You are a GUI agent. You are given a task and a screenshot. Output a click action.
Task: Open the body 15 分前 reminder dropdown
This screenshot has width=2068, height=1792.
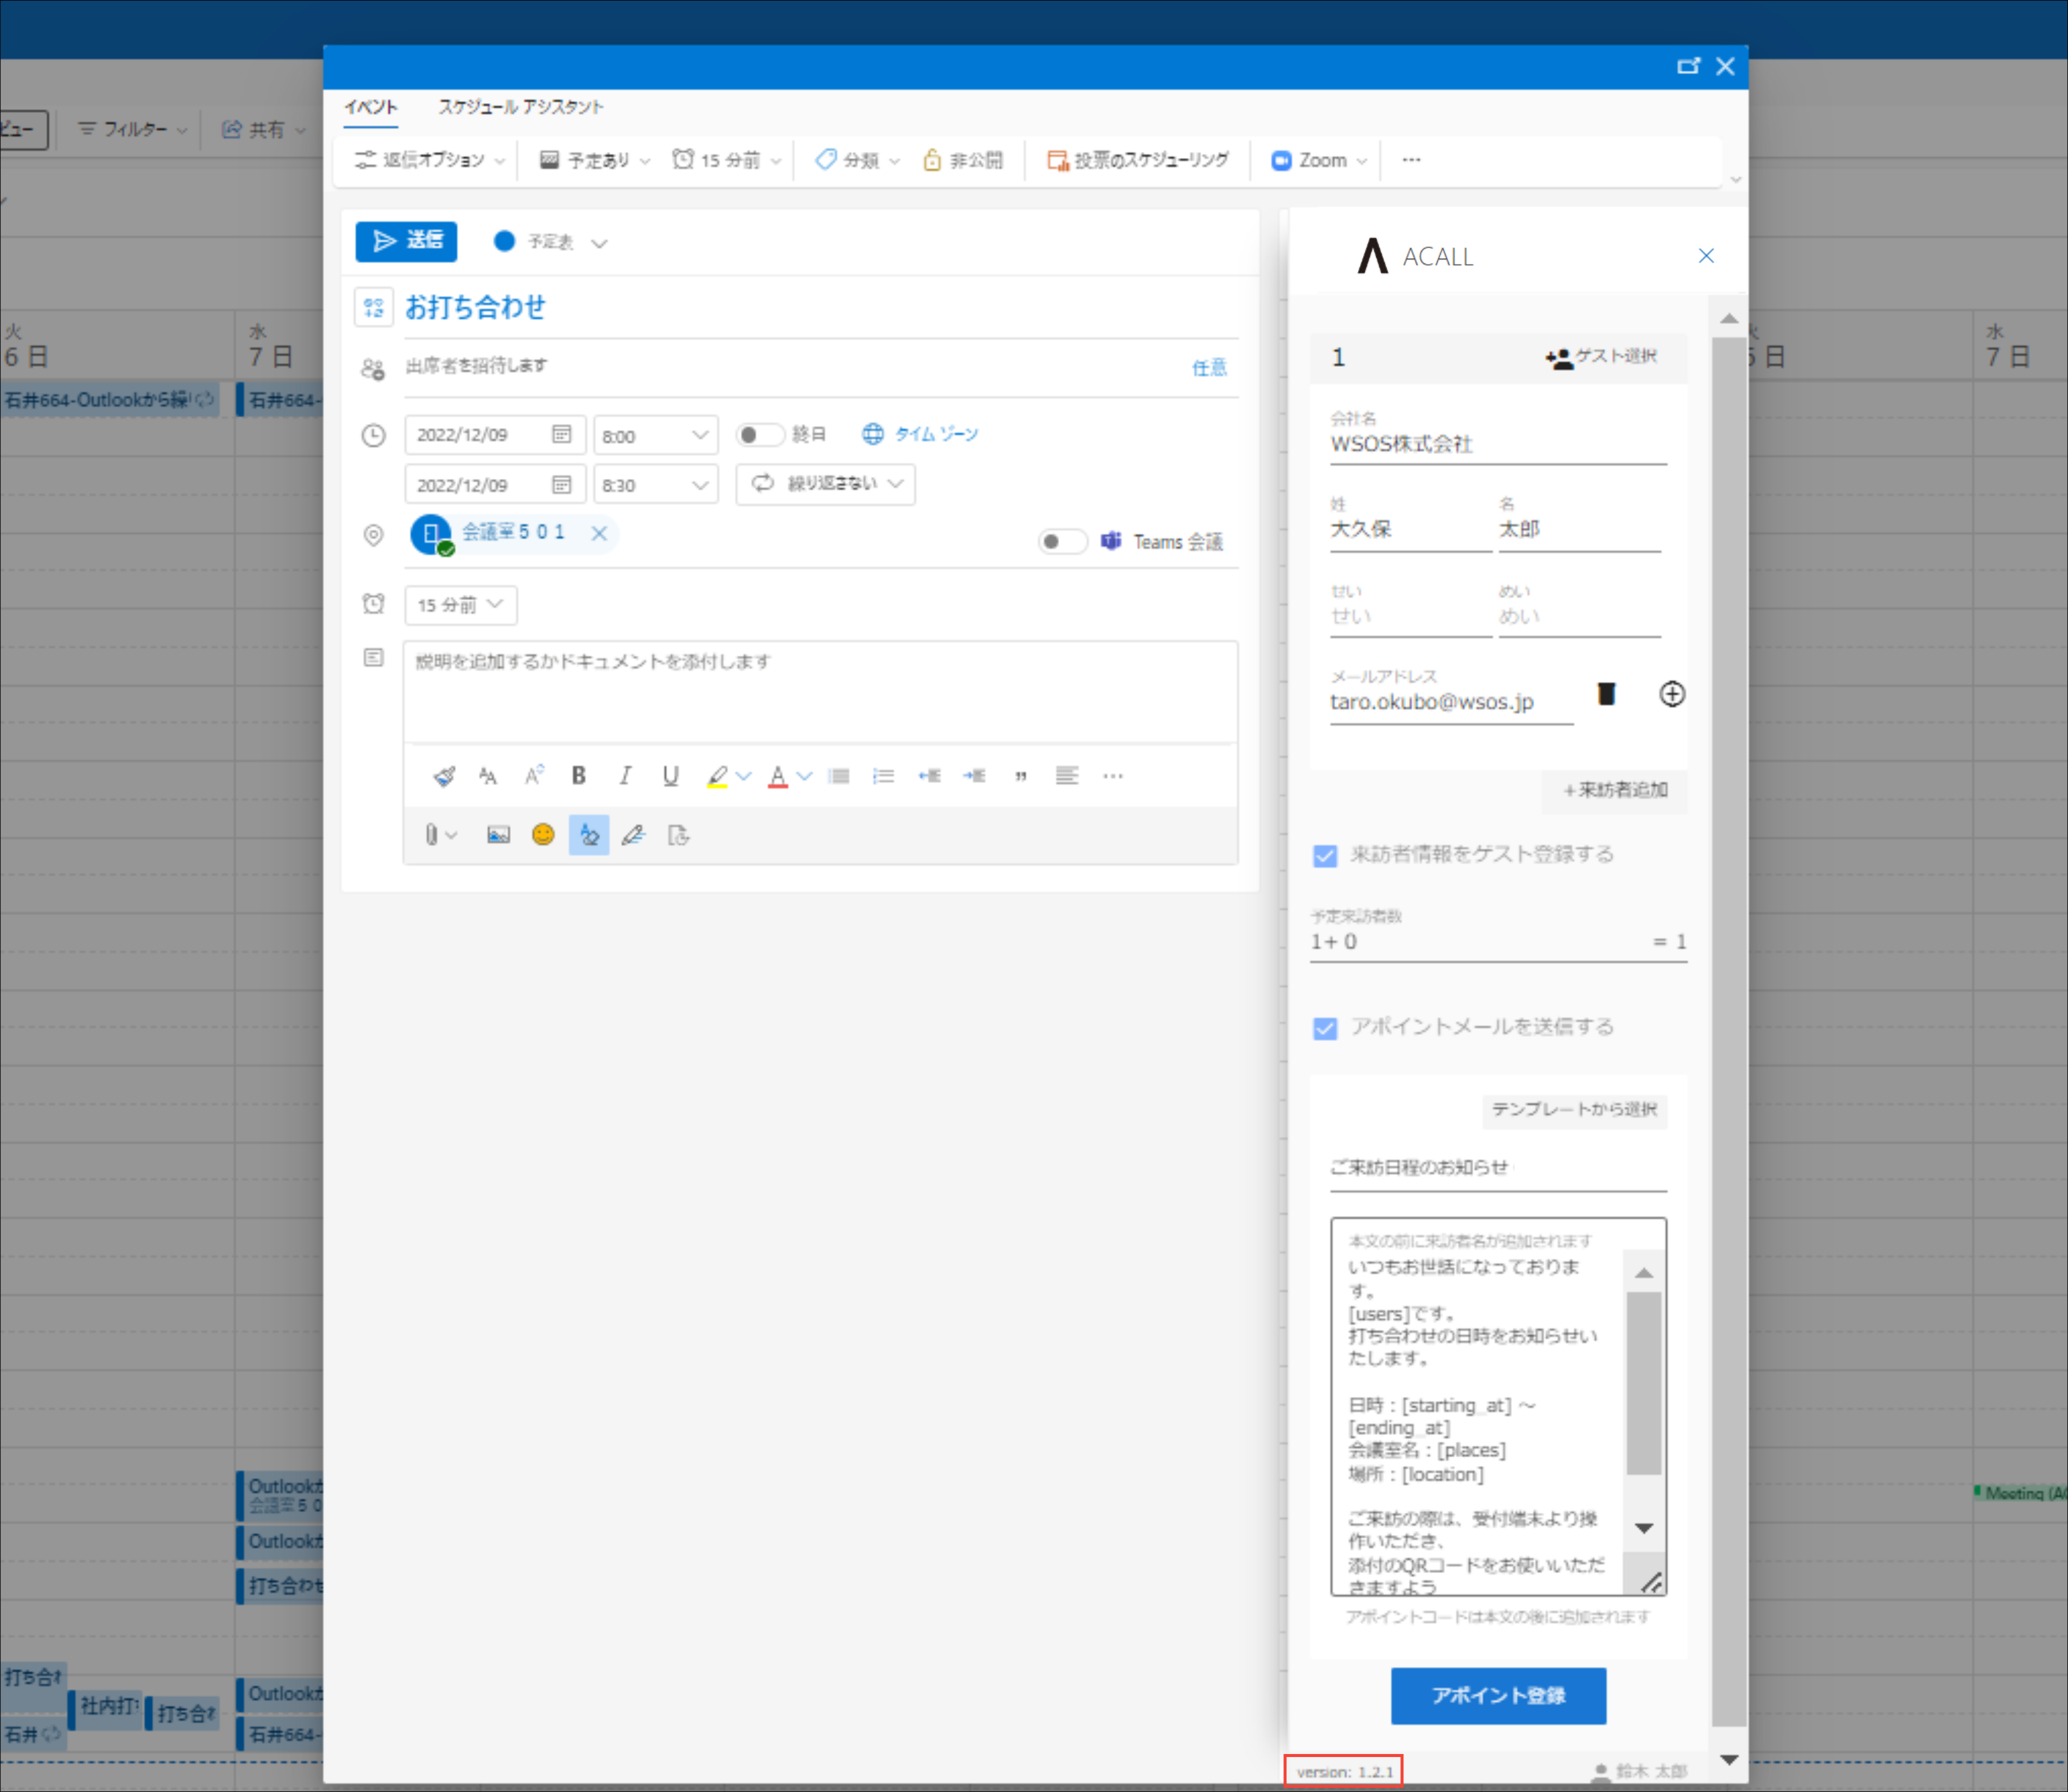[460, 605]
